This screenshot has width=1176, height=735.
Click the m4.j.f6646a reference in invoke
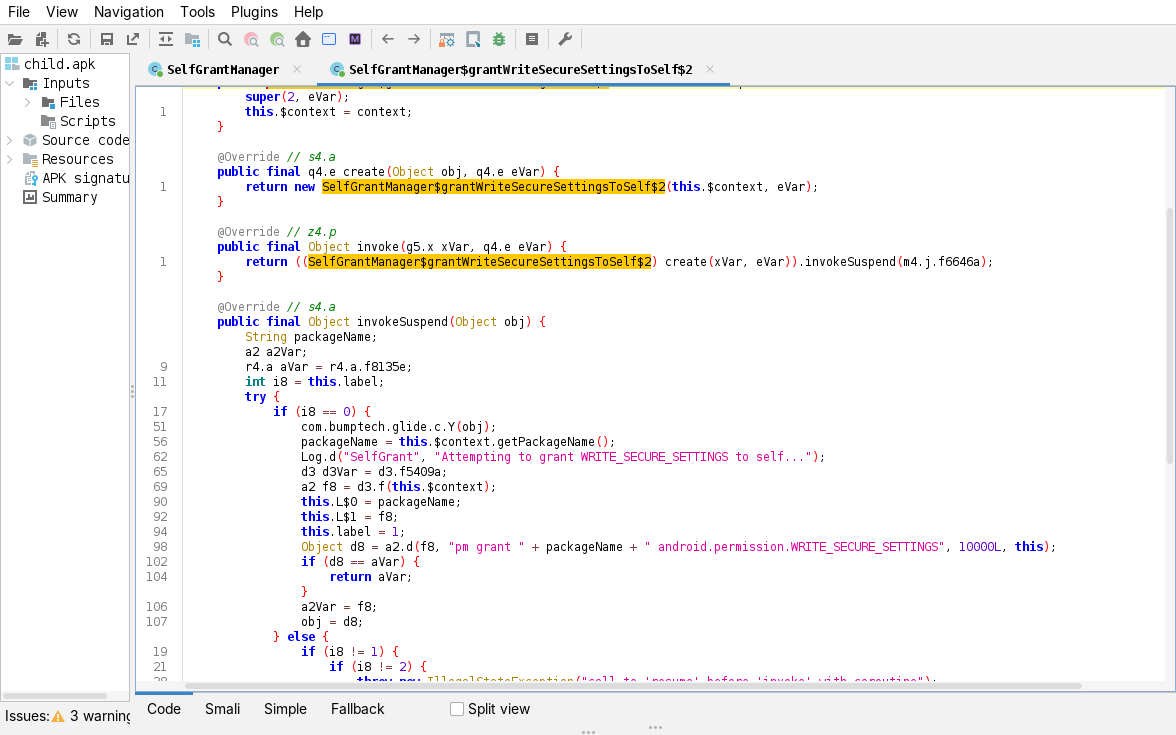click(941, 262)
